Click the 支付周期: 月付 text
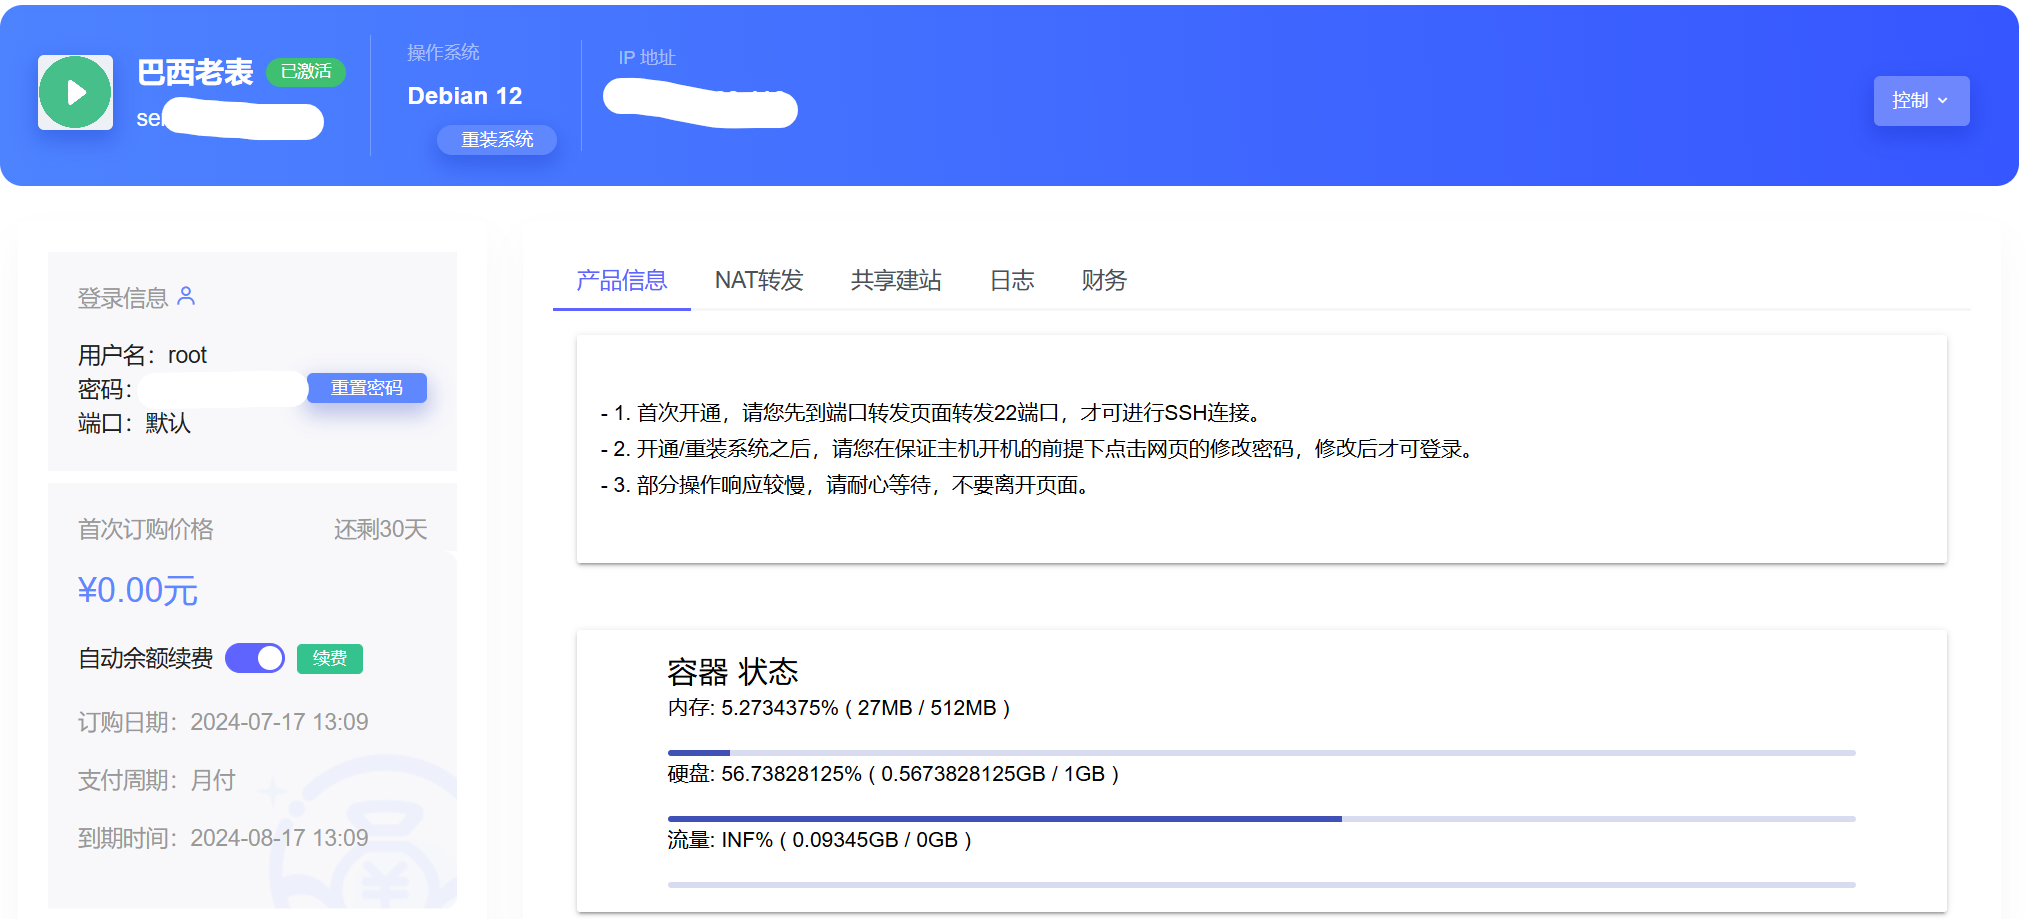2025x919 pixels. pos(157,780)
